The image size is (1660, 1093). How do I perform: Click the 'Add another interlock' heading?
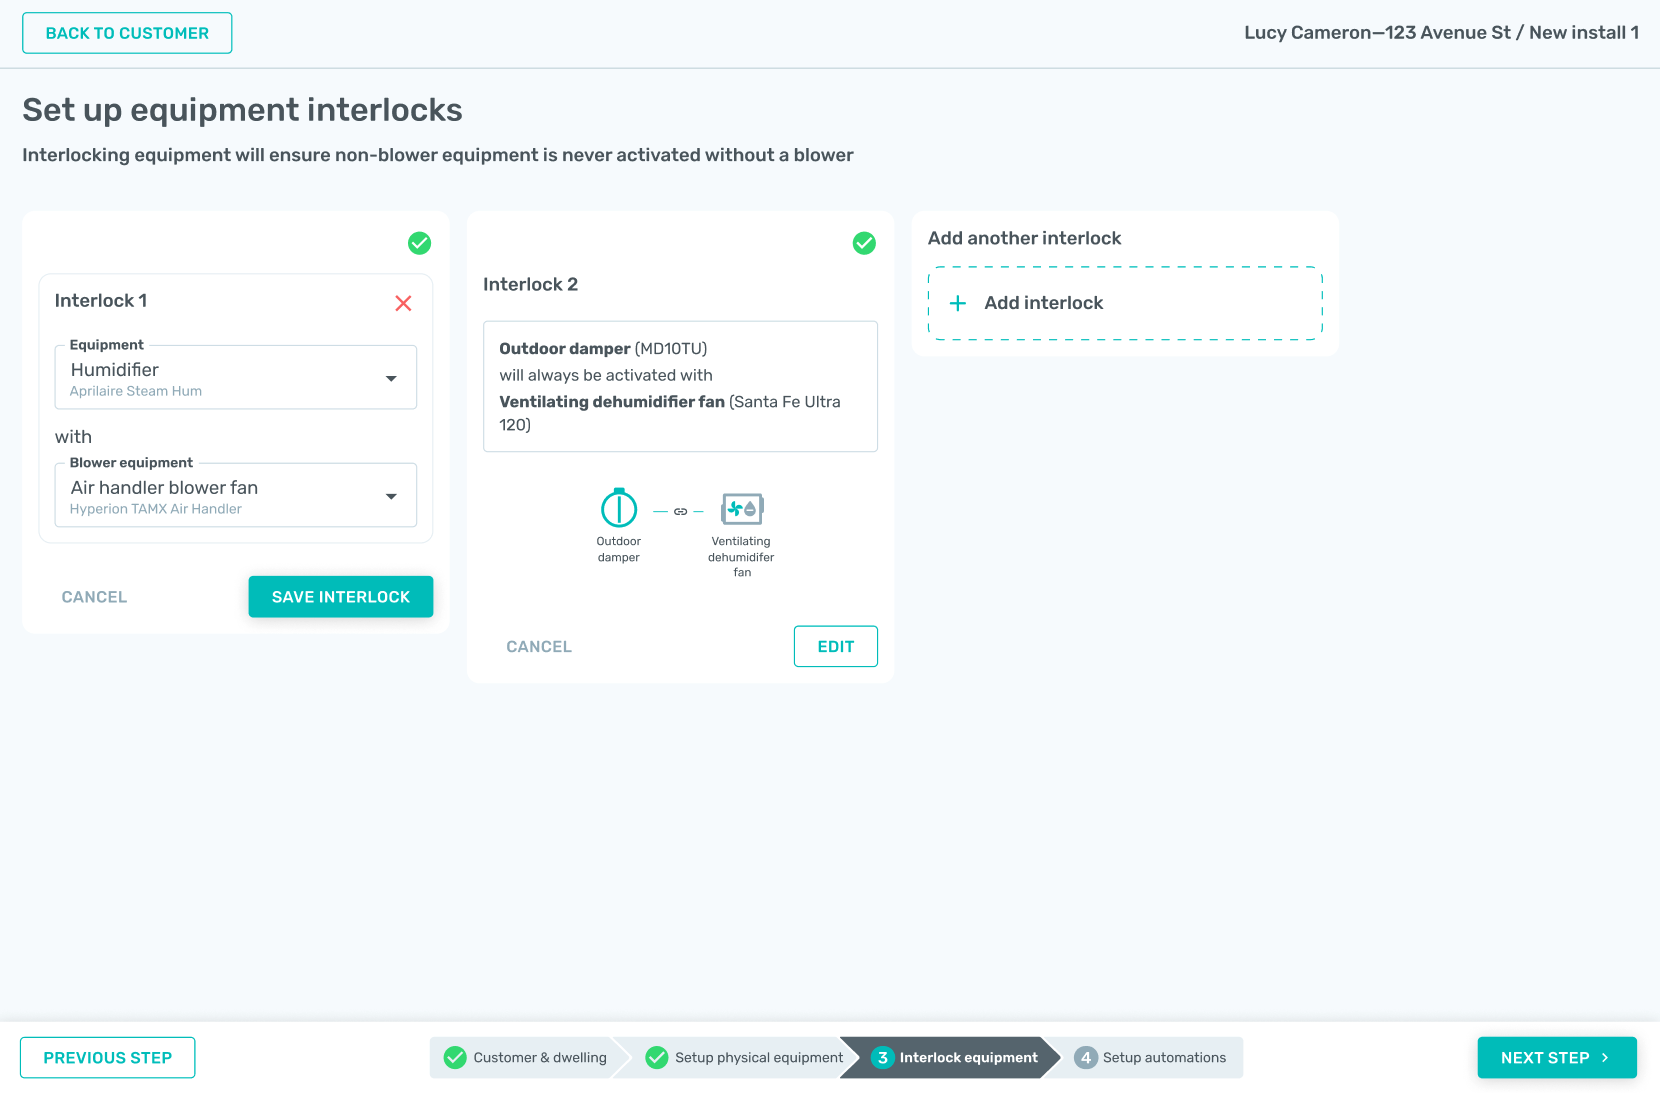point(1024,238)
